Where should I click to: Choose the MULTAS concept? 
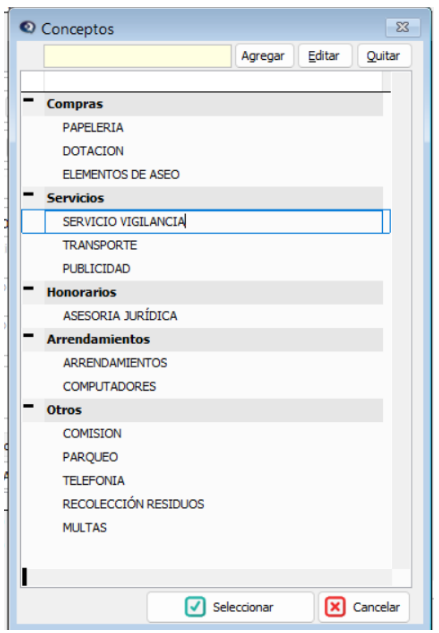[x=84, y=528]
